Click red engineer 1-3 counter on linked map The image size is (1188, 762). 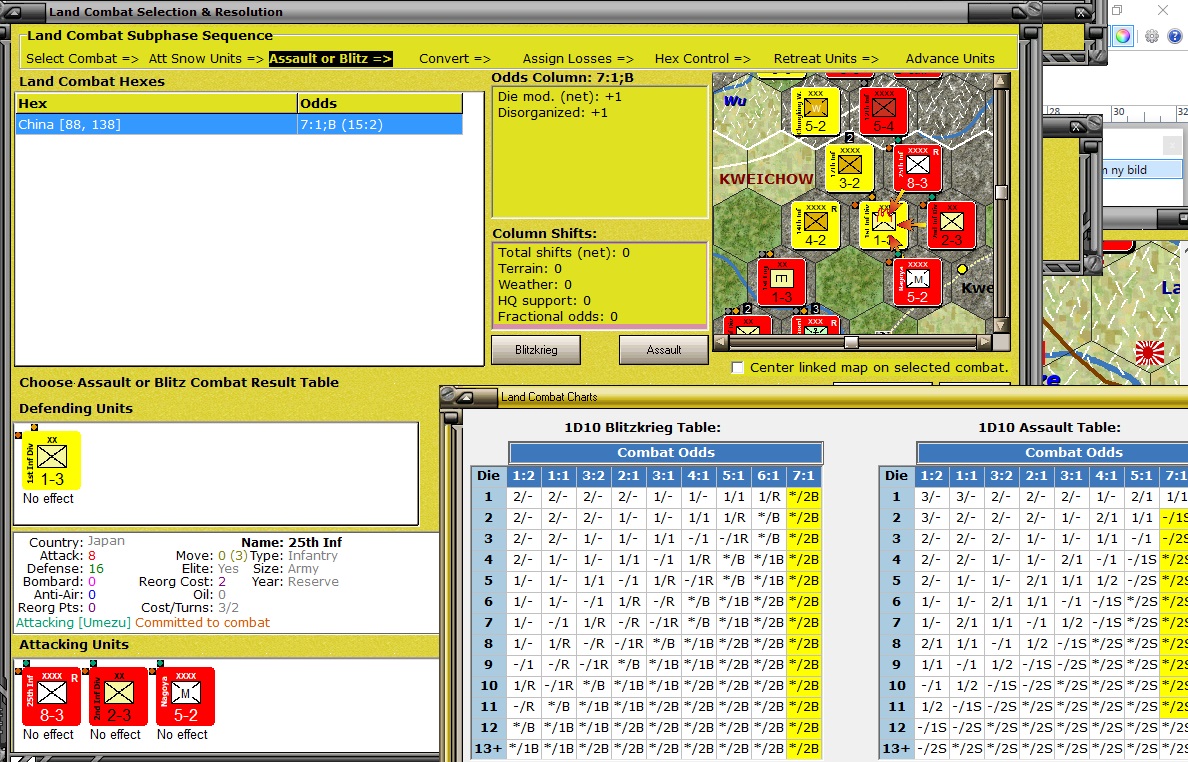(781, 282)
